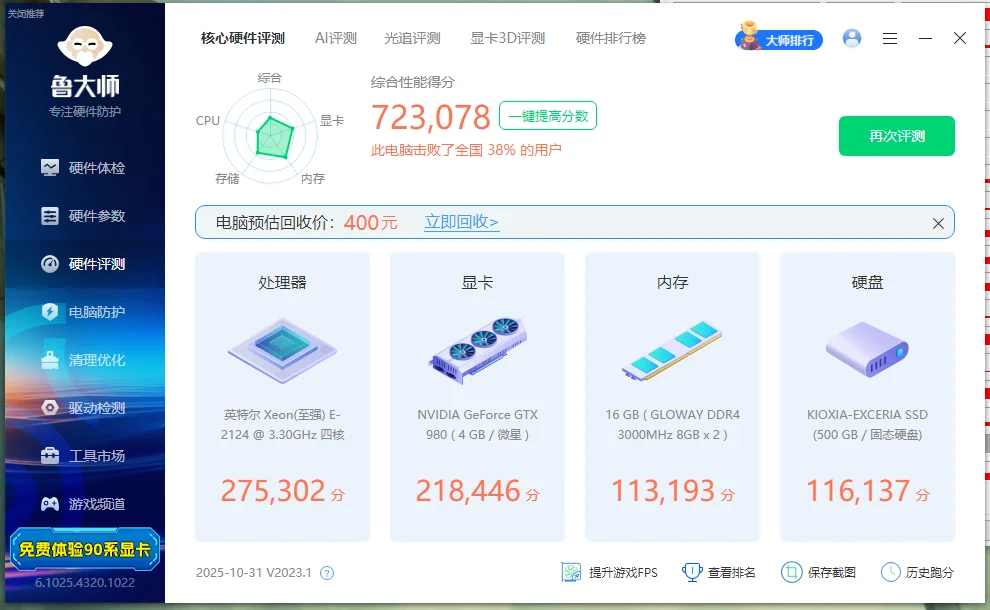Click the user account avatar icon

click(852, 38)
